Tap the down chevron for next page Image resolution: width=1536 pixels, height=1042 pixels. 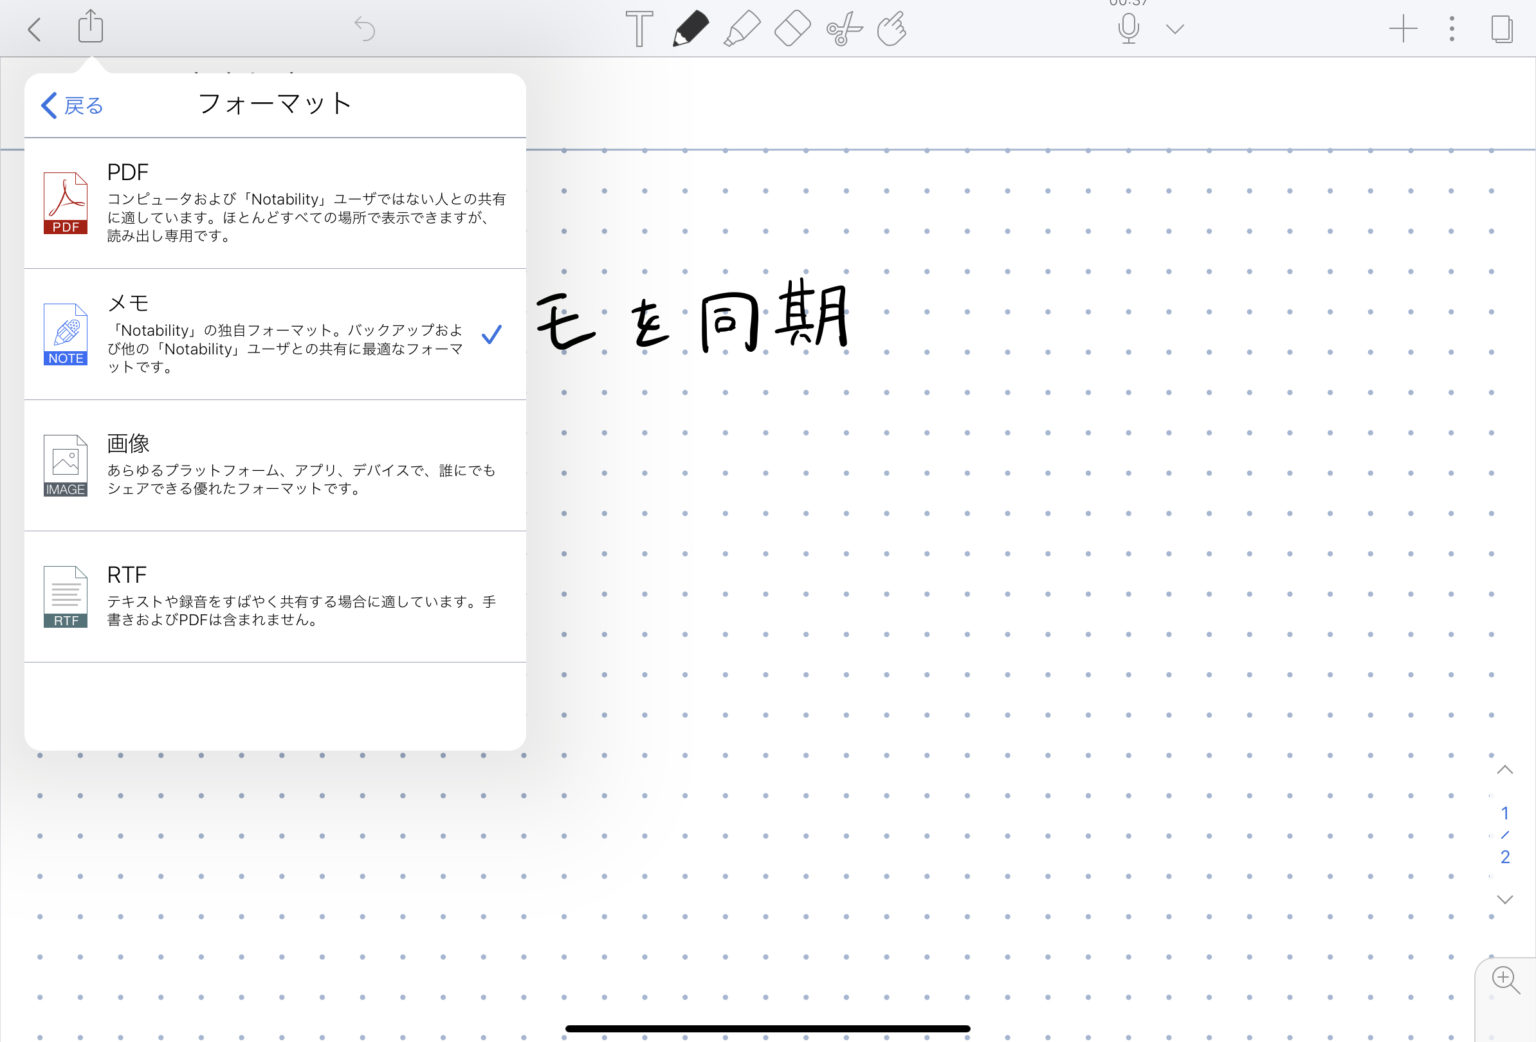tap(1504, 899)
